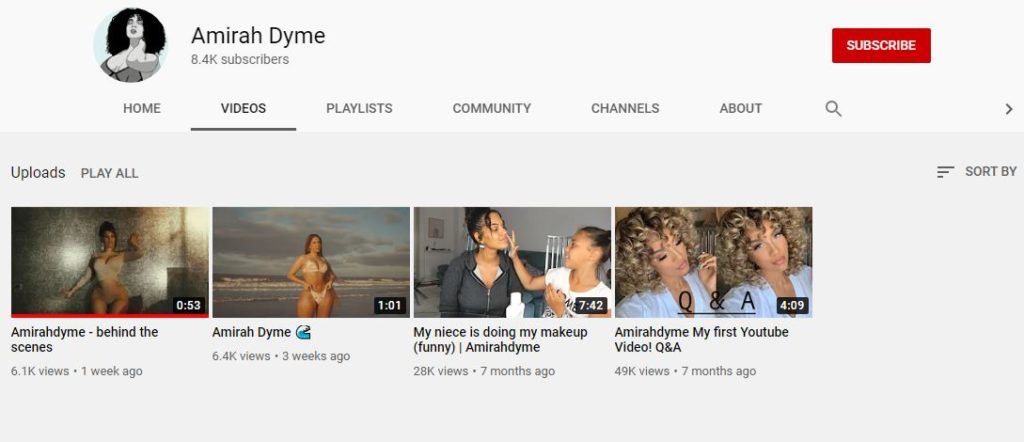Select the Videos tab
1024x442 pixels.
click(243, 108)
